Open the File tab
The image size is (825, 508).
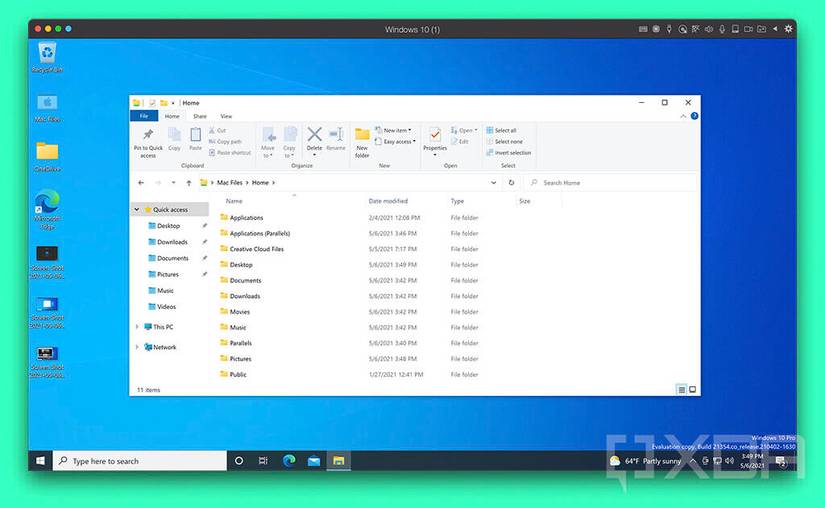pos(144,116)
